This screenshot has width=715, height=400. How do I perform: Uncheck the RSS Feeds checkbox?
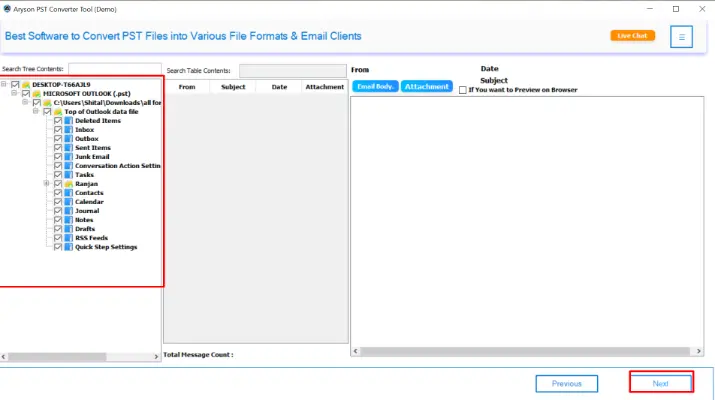pyautogui.click(x=58, y=238)
